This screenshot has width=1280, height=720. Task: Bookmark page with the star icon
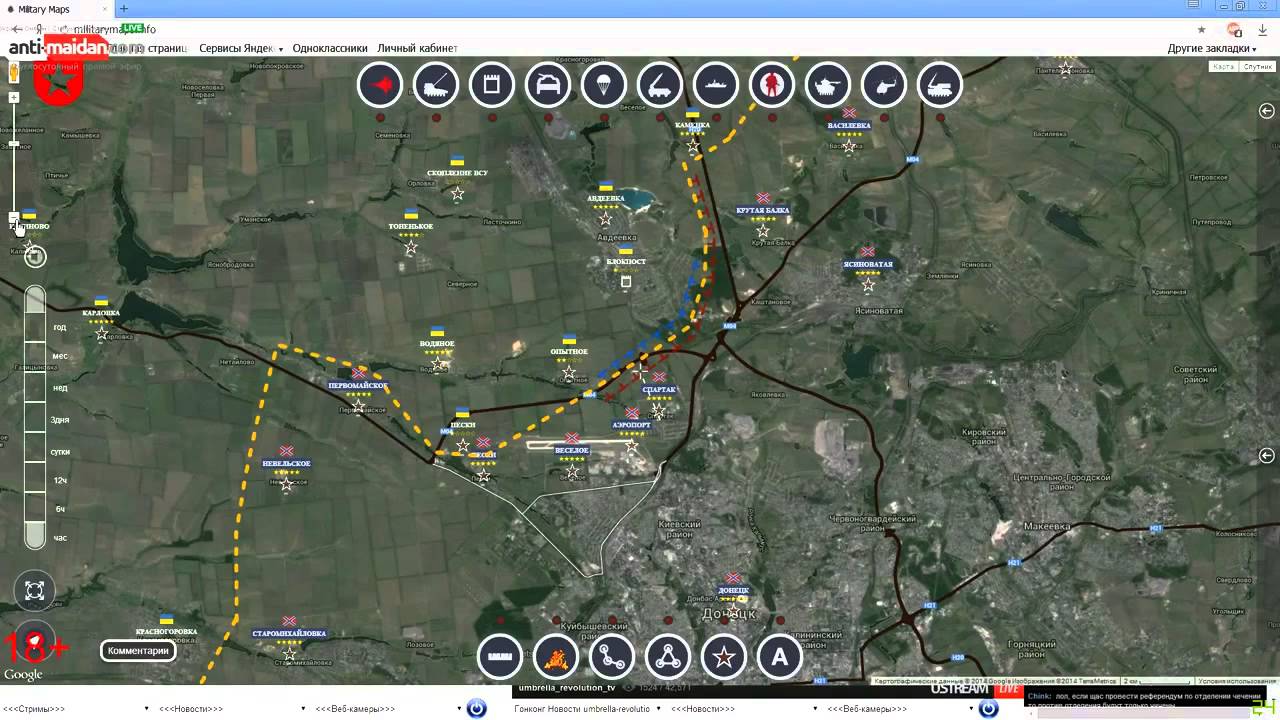[x=1202, y=29]
